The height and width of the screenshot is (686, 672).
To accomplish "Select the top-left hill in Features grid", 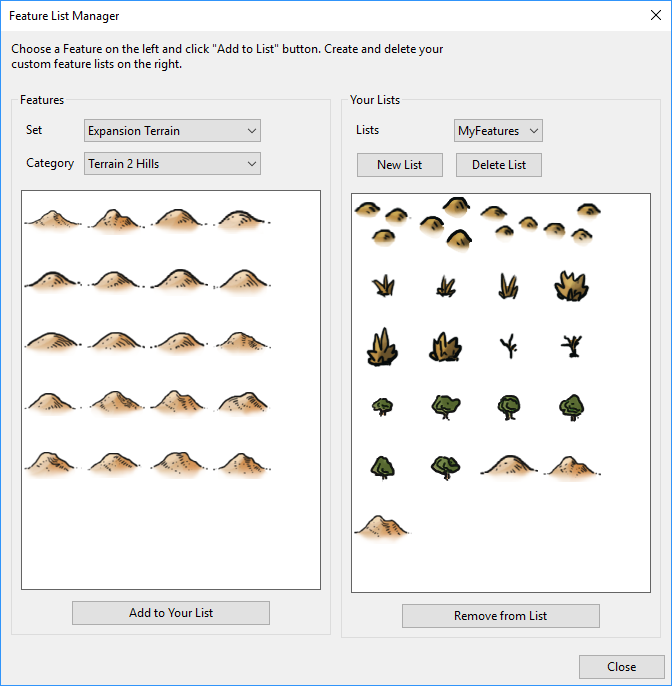I will (x=53, y=219).
